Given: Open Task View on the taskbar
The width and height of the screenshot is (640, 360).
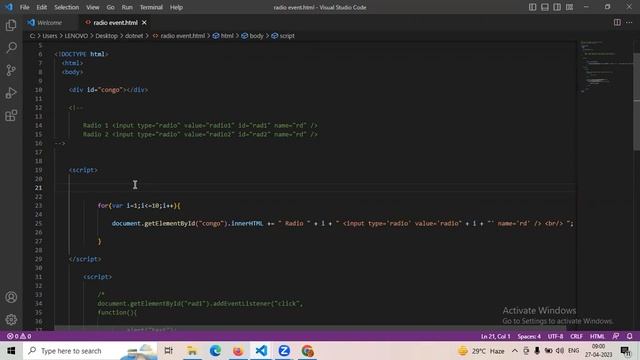Looking at the screenshot, I should point(168,351).
